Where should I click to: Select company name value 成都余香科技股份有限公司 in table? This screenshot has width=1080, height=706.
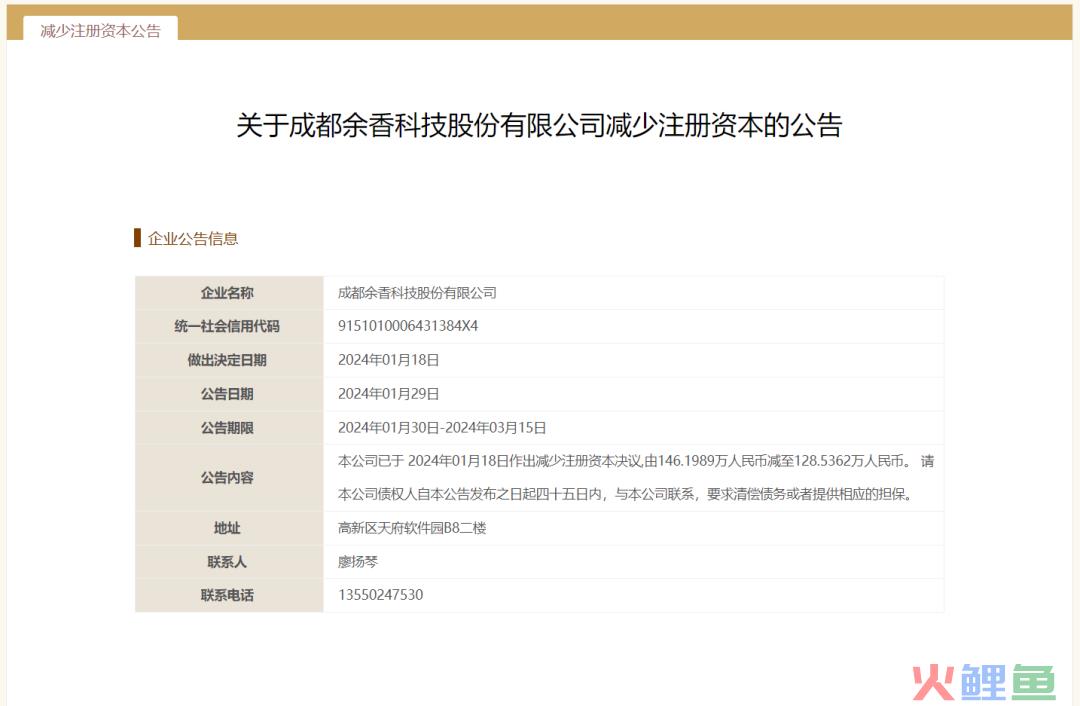(x=417, y=293)
